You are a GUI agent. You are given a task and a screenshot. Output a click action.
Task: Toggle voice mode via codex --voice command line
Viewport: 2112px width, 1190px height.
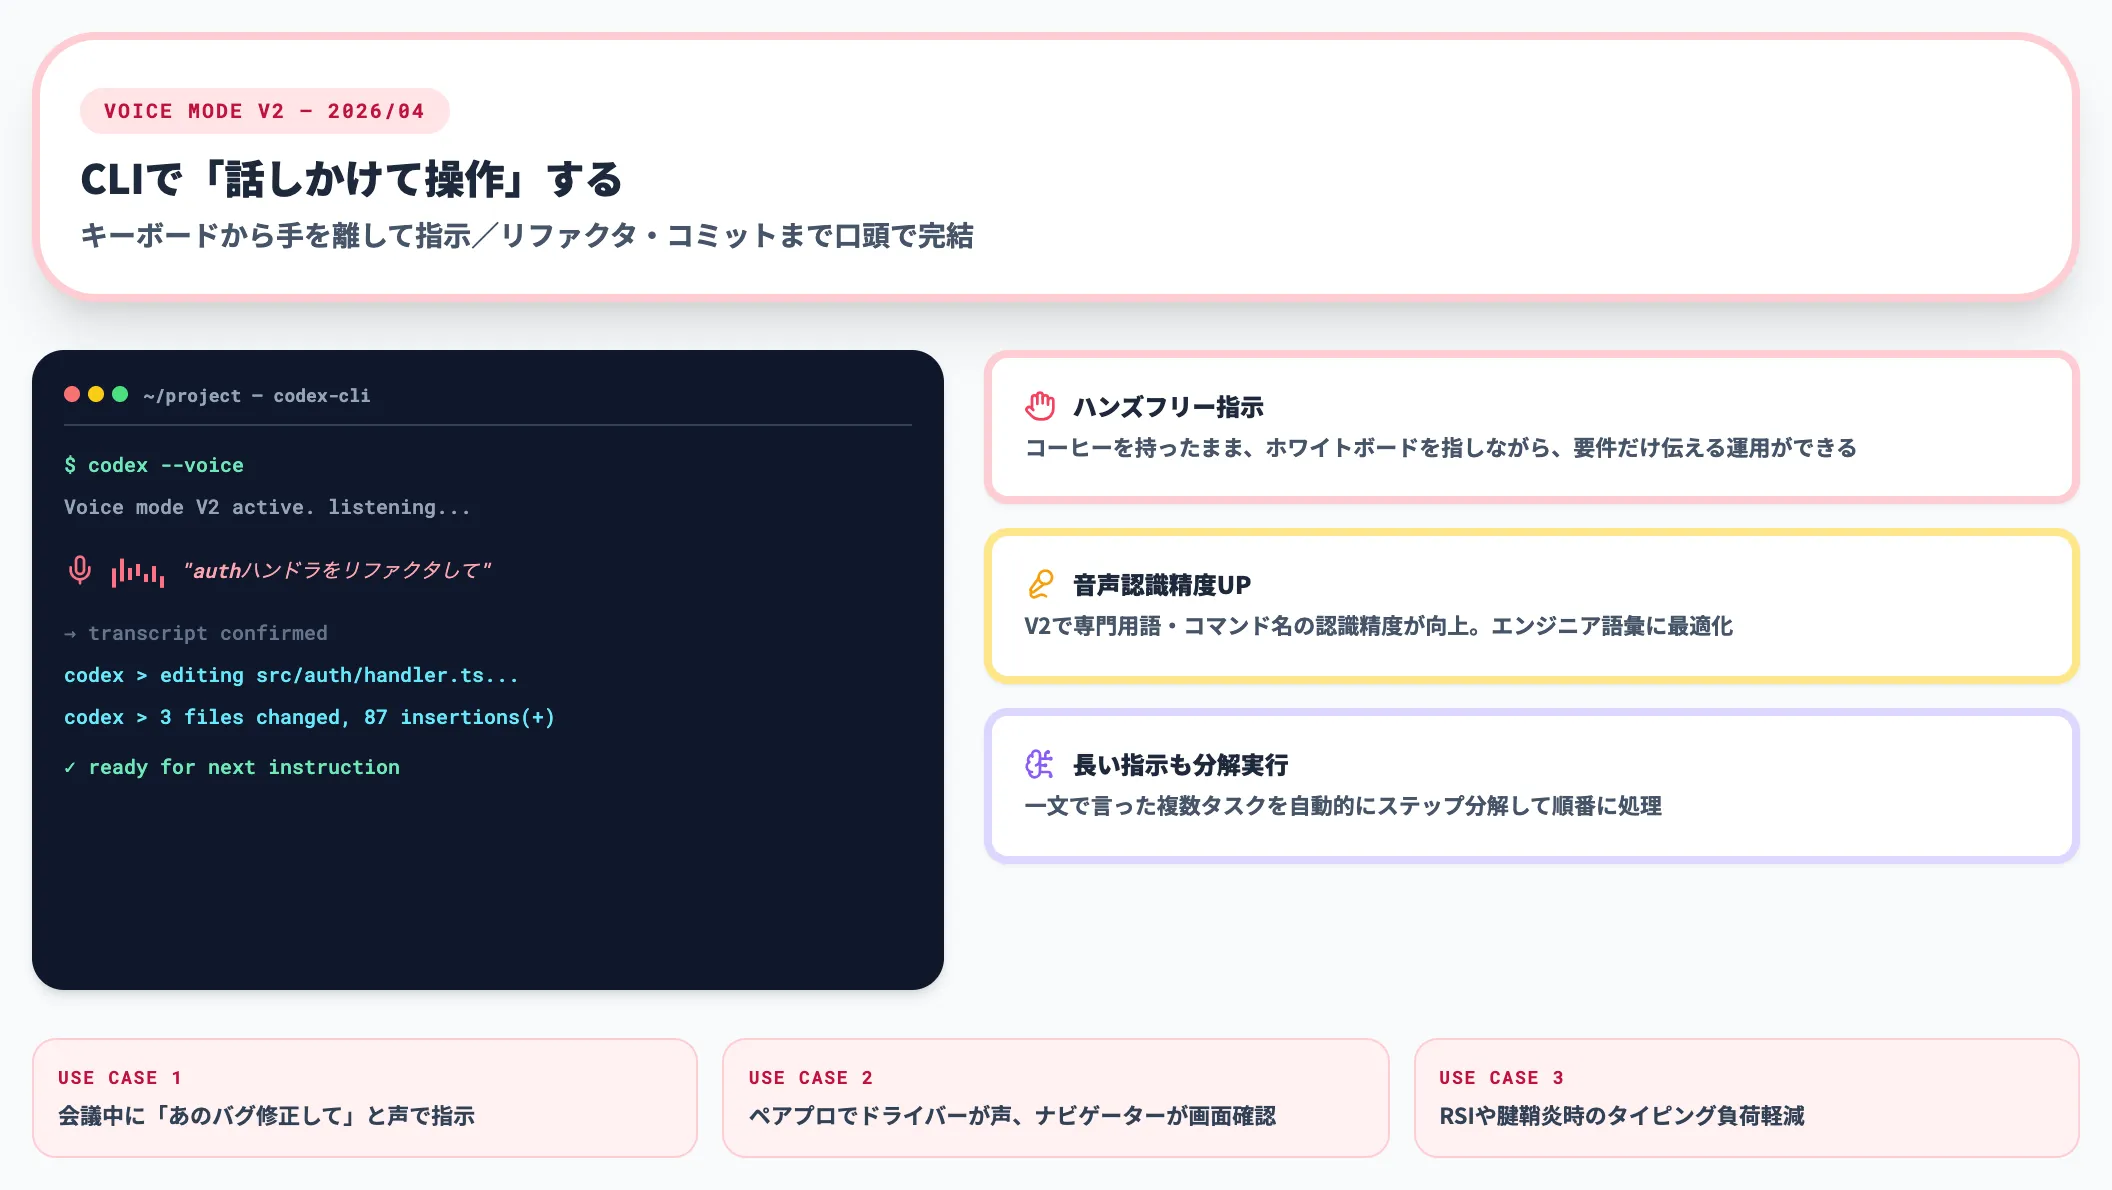coord(154,464)
